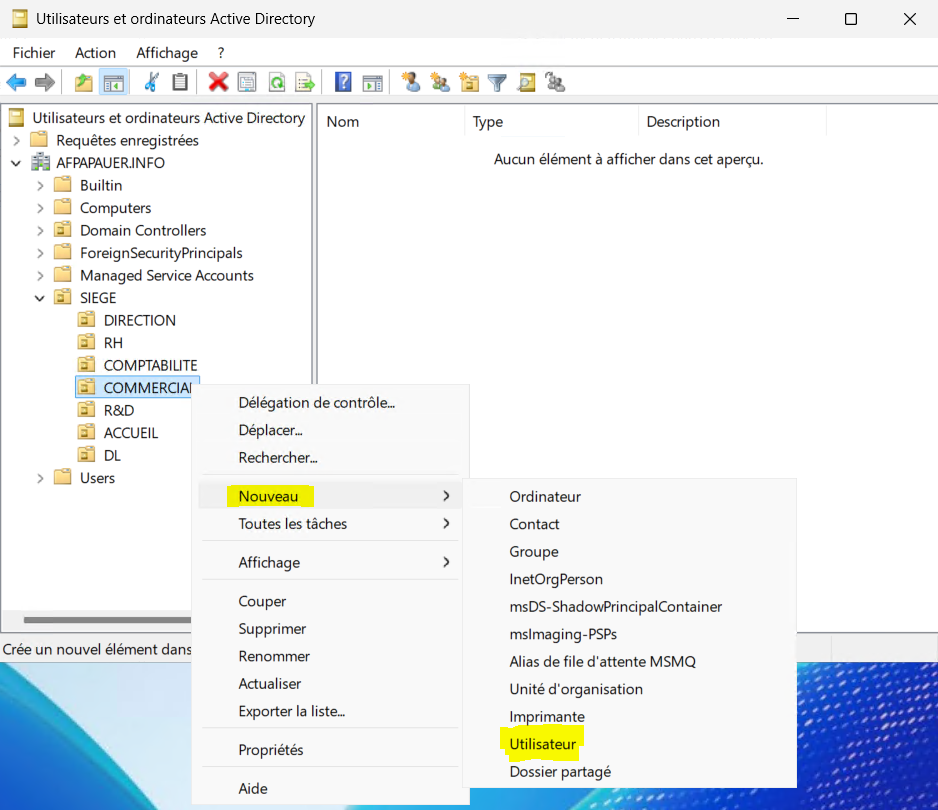The image size is (938, 810).
Task: Collapse the SIEGE organizational unit
Action: click(x=40, y=298)
